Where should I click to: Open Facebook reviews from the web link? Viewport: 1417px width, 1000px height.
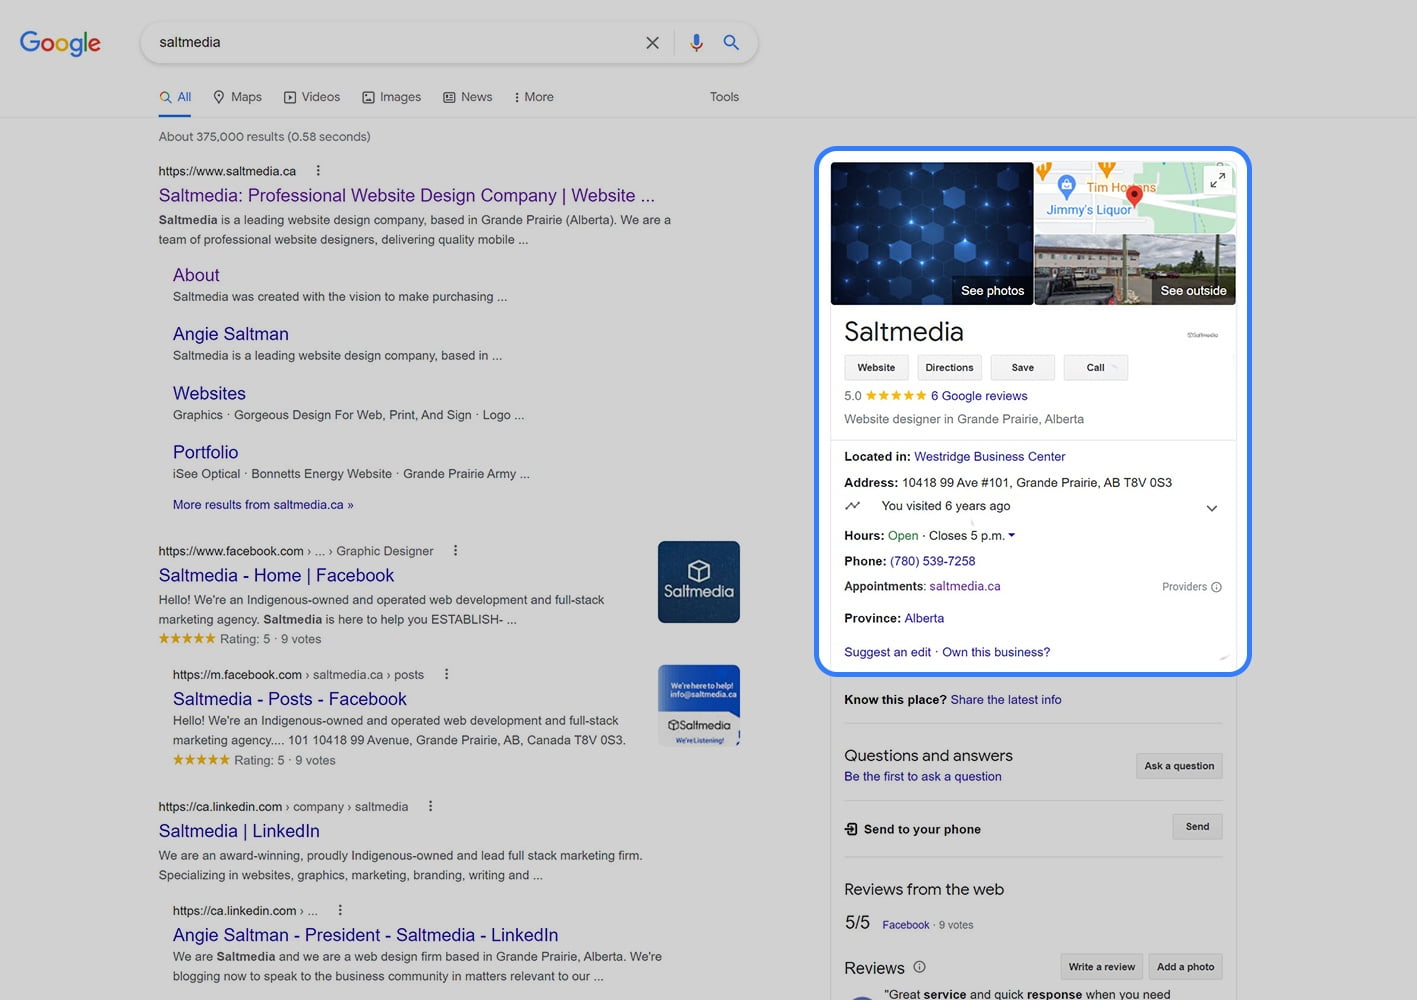pos(906,925)
